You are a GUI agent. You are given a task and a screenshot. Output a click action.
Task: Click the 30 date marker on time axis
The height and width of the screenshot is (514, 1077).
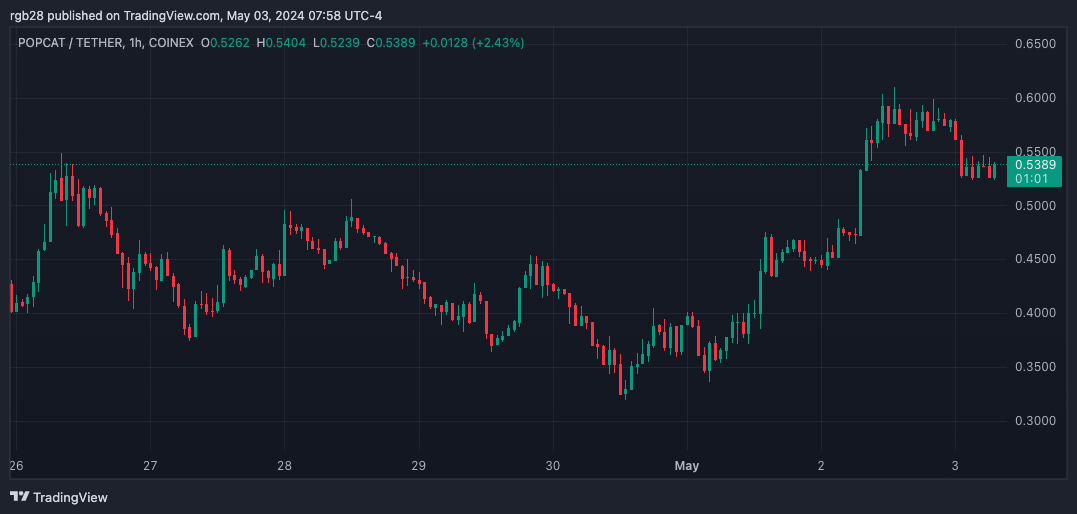click(553, 466)
